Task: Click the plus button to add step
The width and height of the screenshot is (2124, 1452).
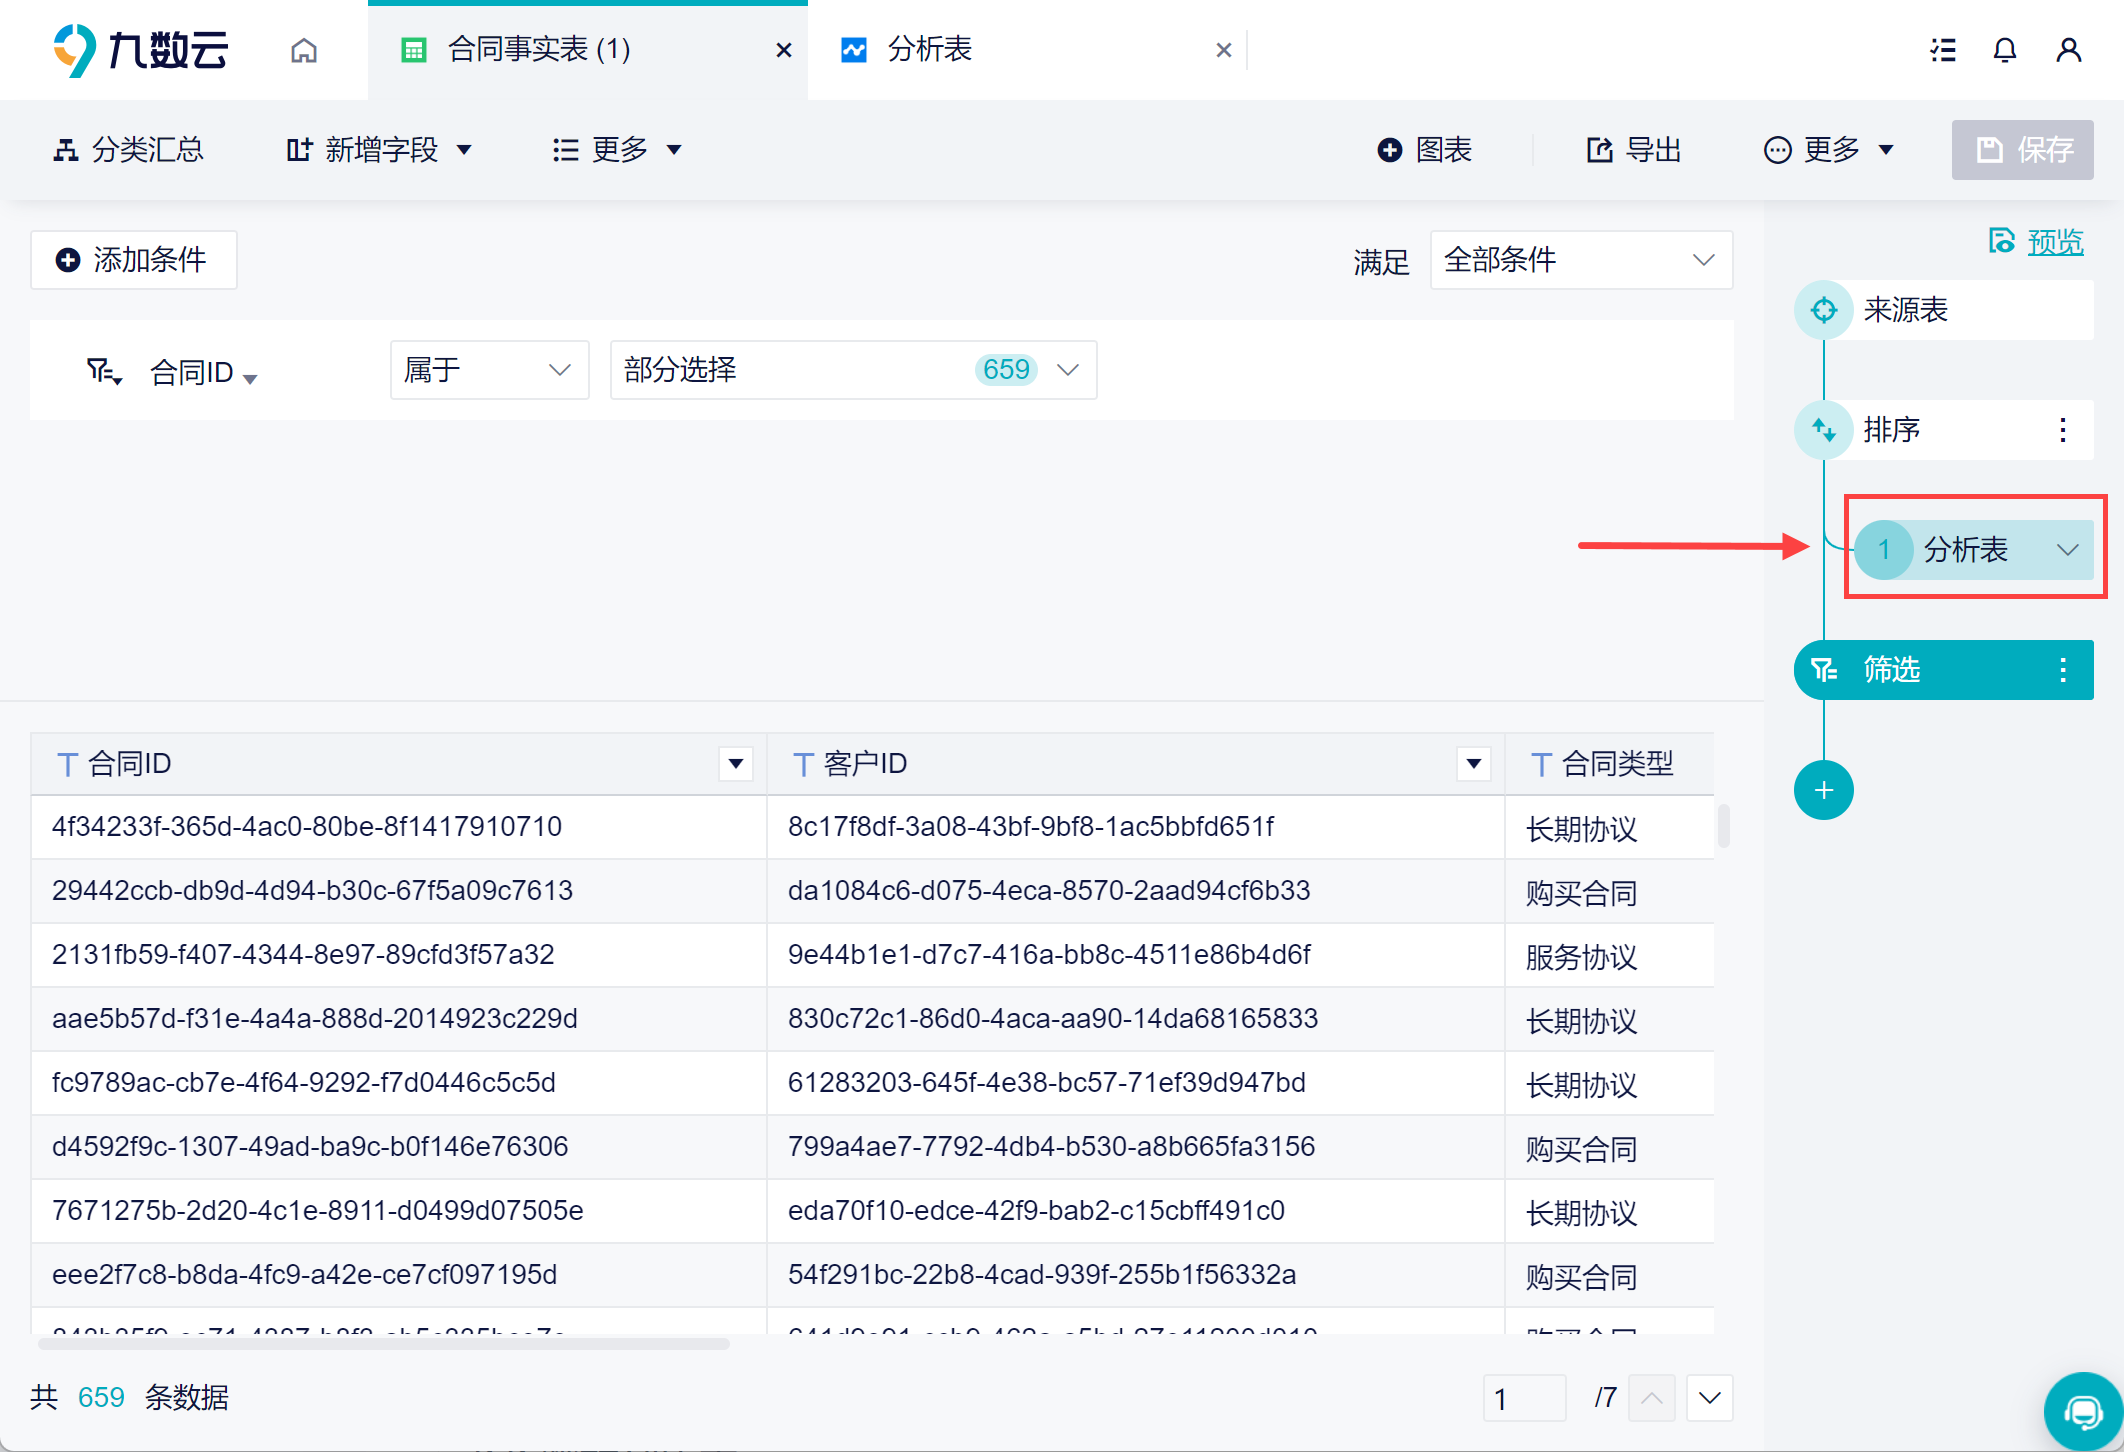Action: pyautogui.click(x=1823, y=790)
